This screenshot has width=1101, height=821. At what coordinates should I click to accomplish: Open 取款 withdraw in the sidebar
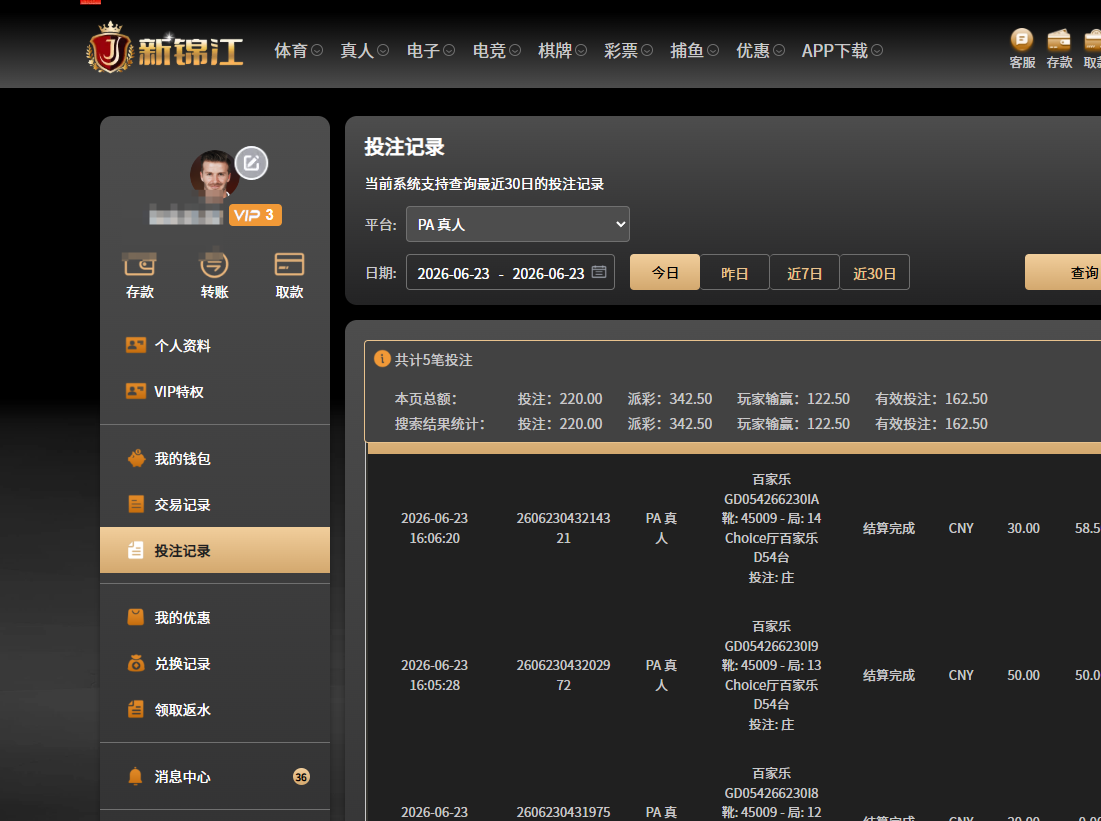[289, 276]
